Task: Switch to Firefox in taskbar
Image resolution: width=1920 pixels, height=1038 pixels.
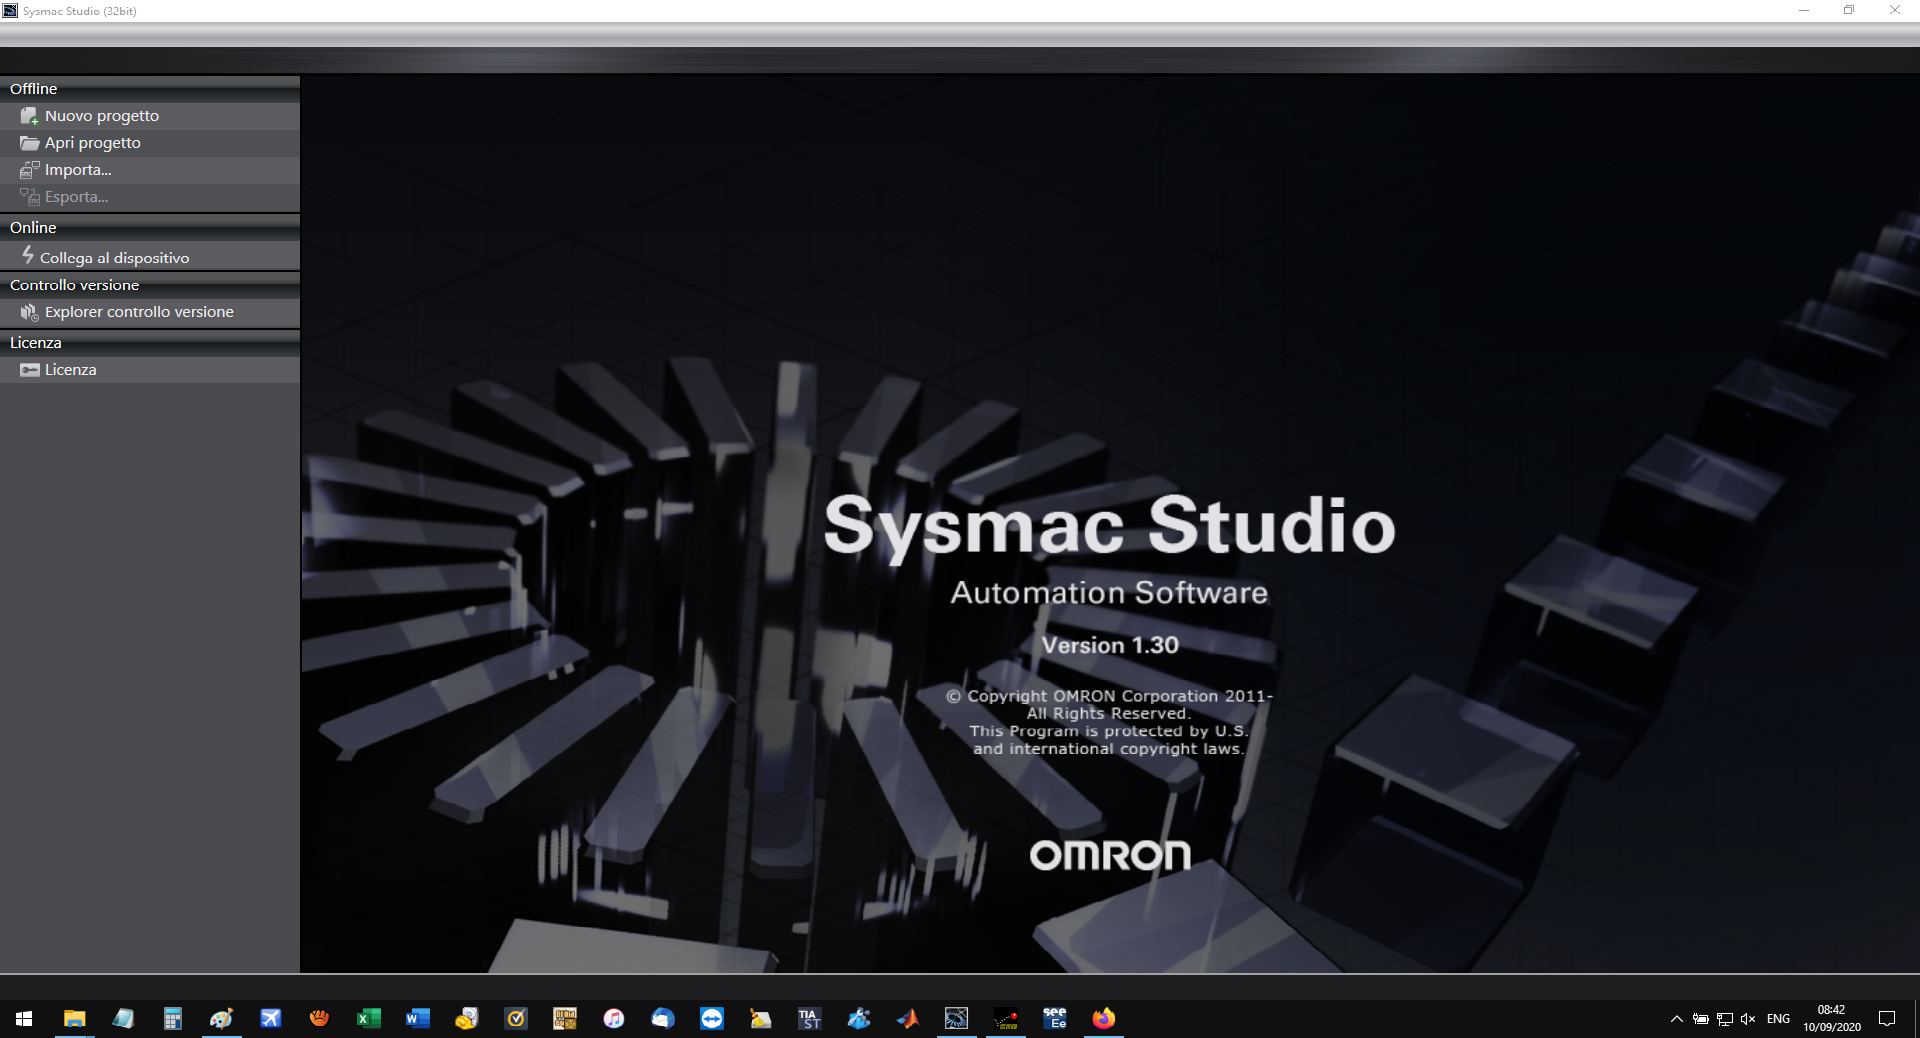Action: (x=1104, y=1018)
